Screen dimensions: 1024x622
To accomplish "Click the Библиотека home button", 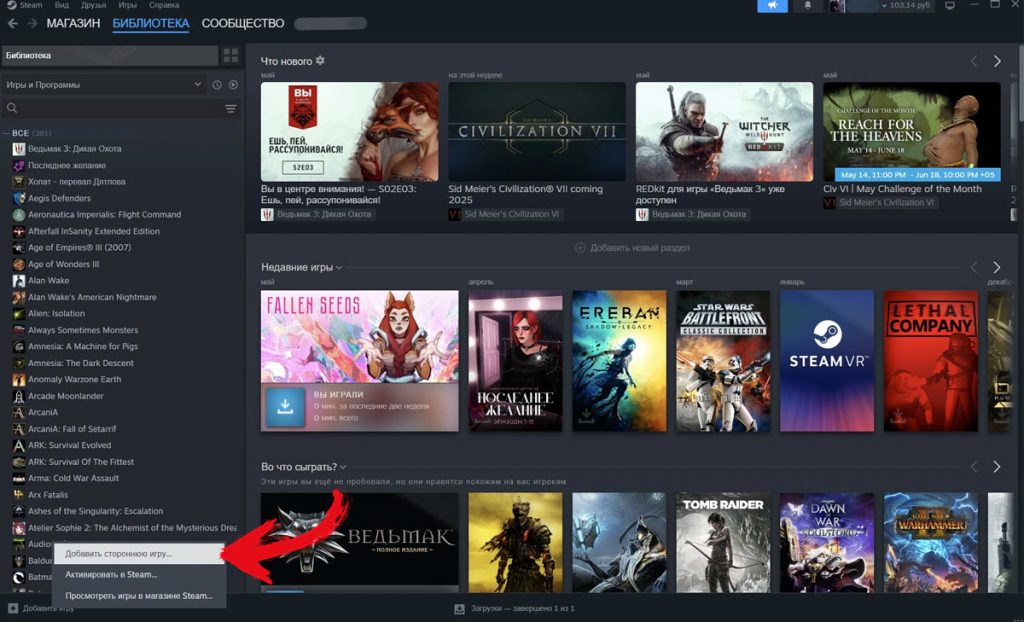I will click(110, 56).
